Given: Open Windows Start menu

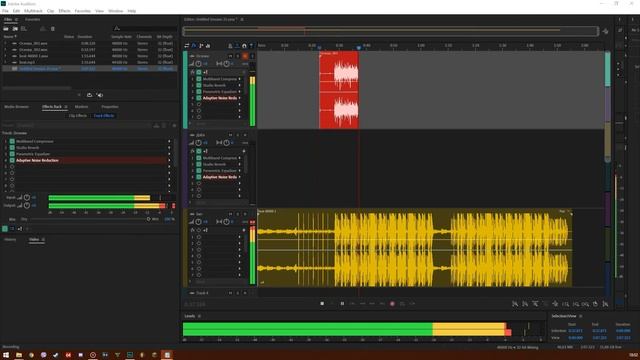Looking at the screenshot, I should tap(6, 355).
